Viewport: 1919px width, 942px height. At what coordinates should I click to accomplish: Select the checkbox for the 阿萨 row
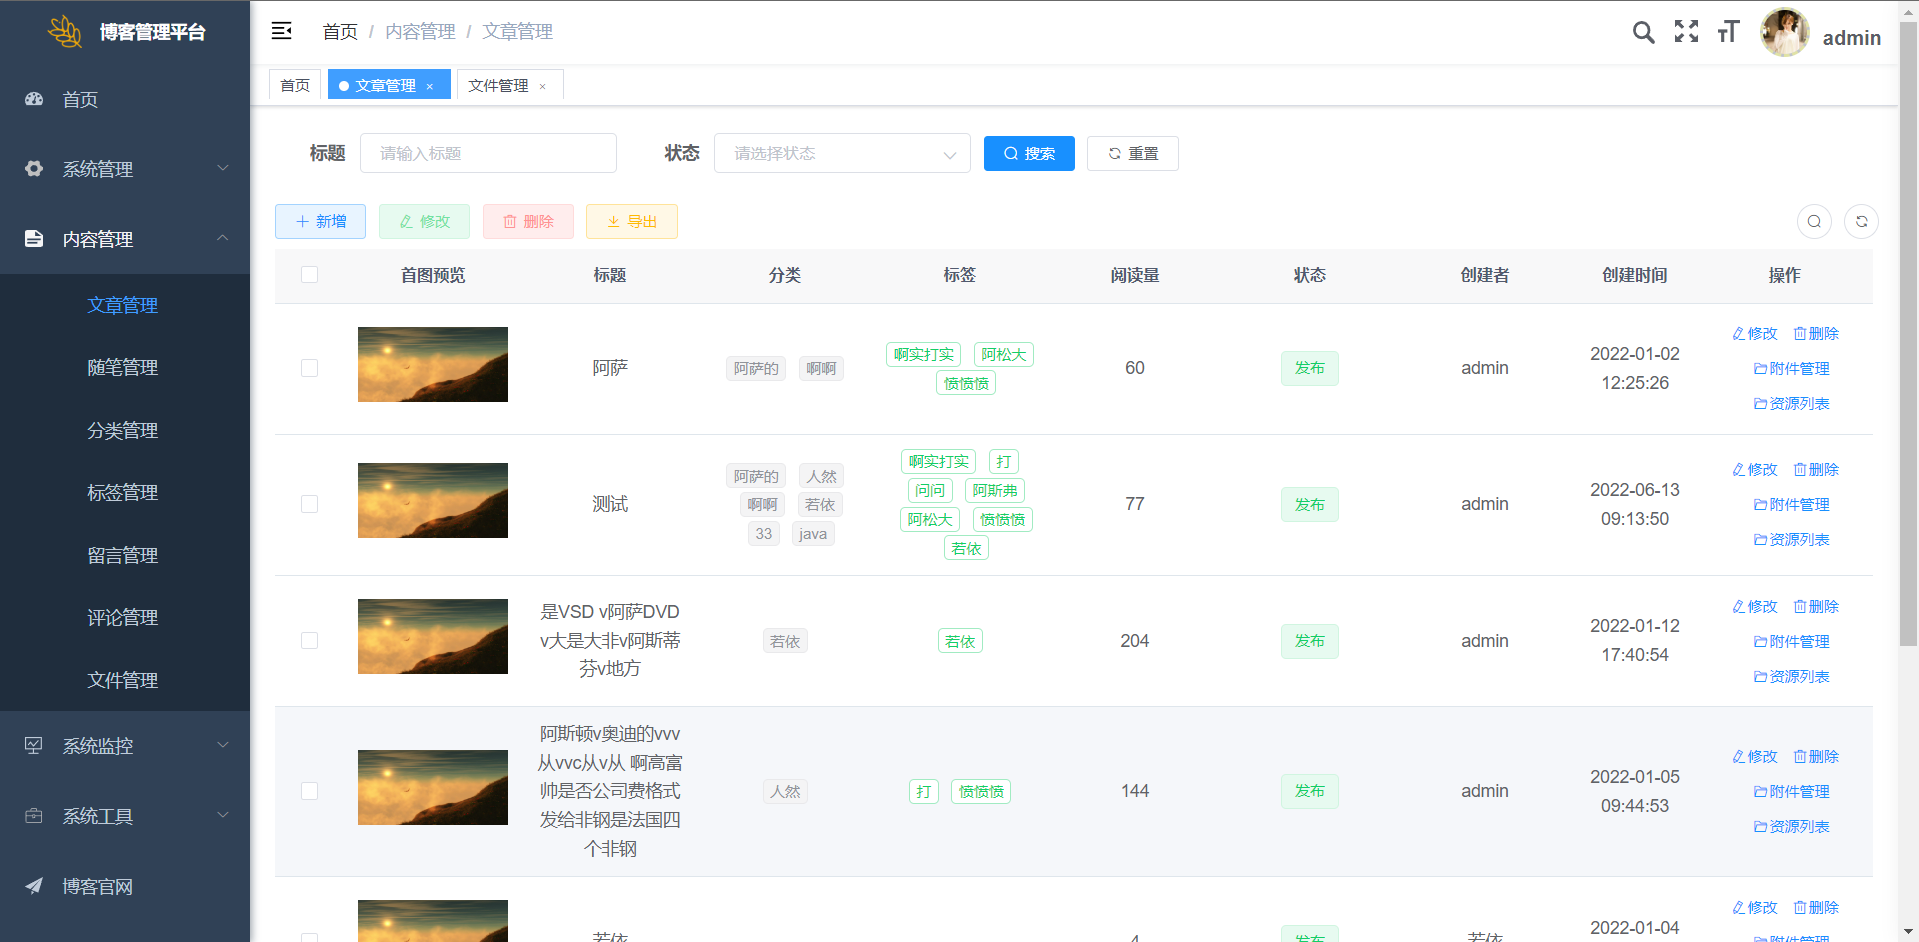pos(310,368)
